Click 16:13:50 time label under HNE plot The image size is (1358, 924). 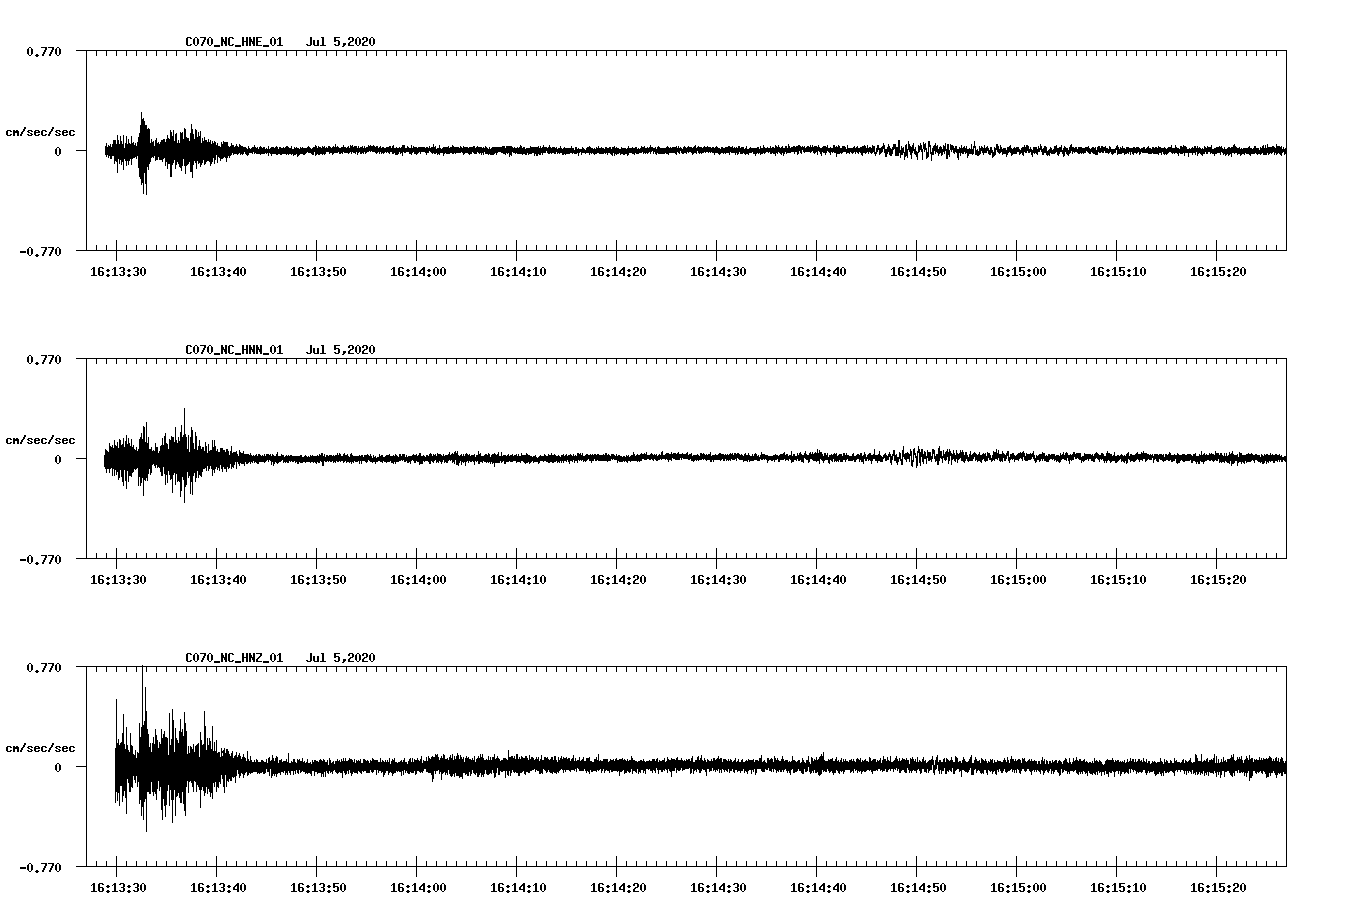[318, 271]
